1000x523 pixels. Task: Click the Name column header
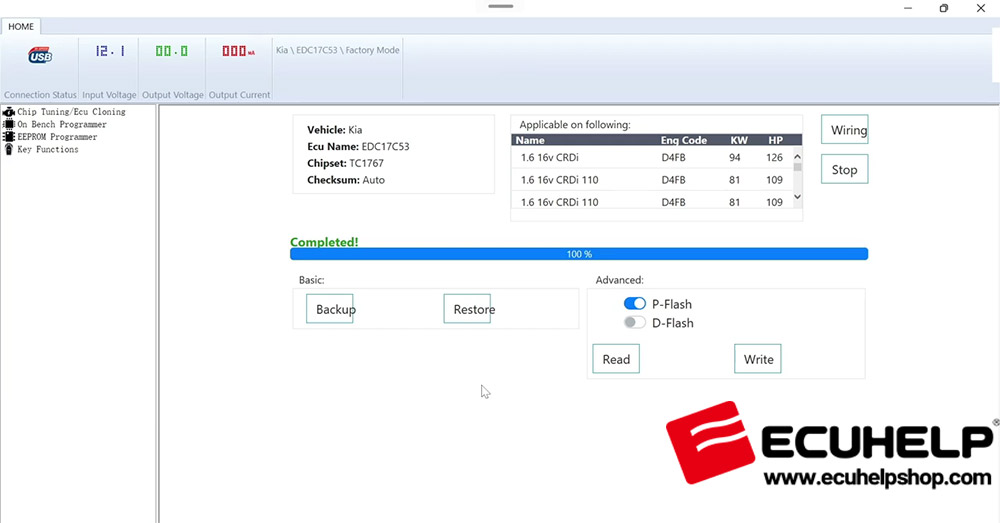pos(530,140)
